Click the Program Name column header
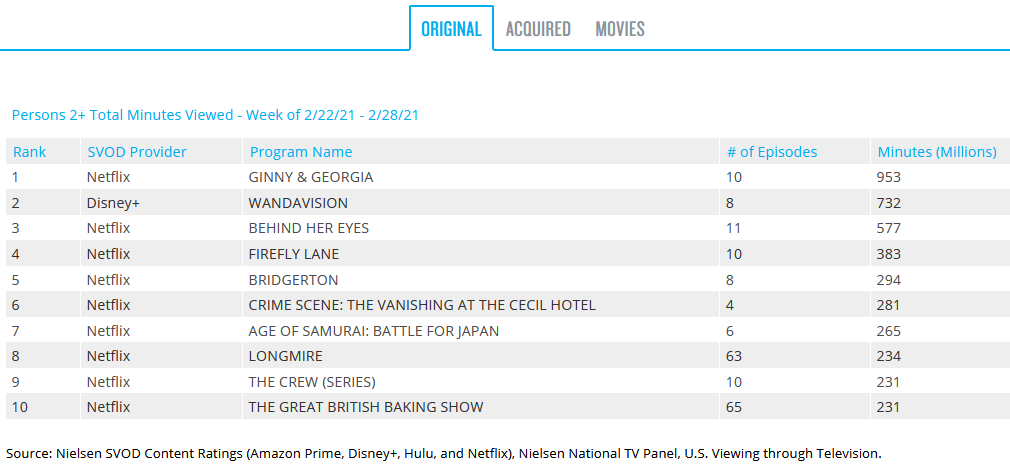This screenshot has height=468, width=1010. pos(301,152)
